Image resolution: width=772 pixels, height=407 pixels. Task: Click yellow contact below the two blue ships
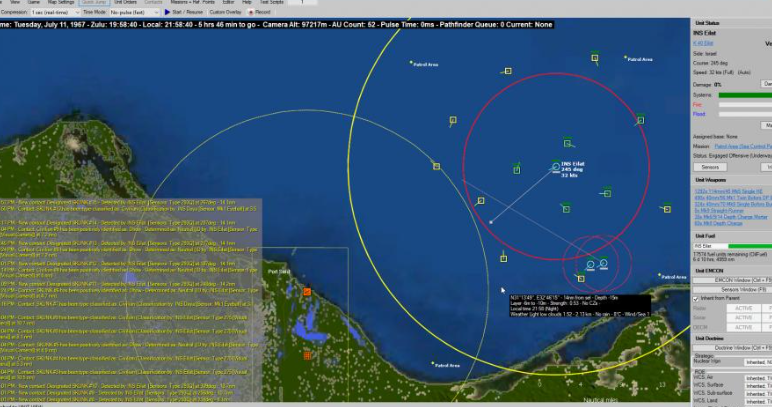coord(581,279)
